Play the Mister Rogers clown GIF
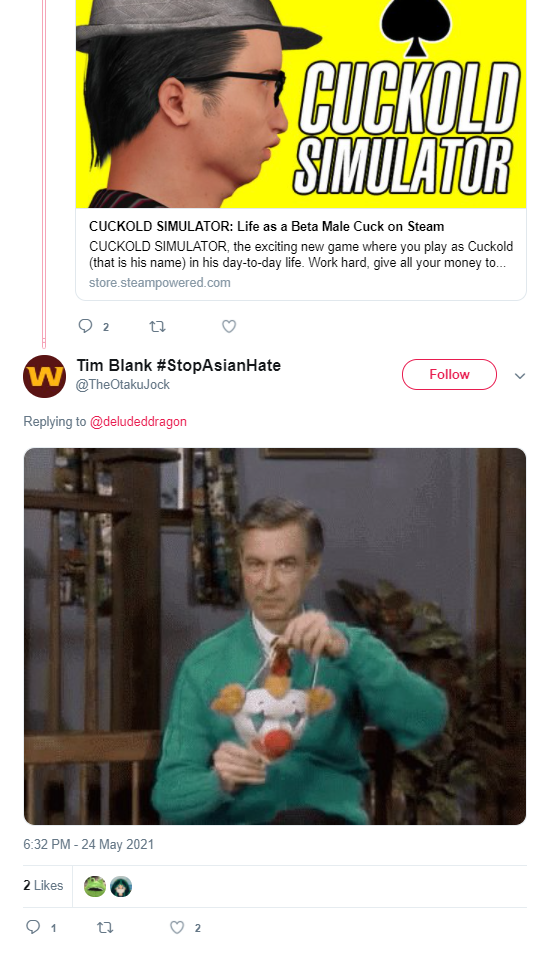This screenshot has width=553, height=957. point(275,636)
